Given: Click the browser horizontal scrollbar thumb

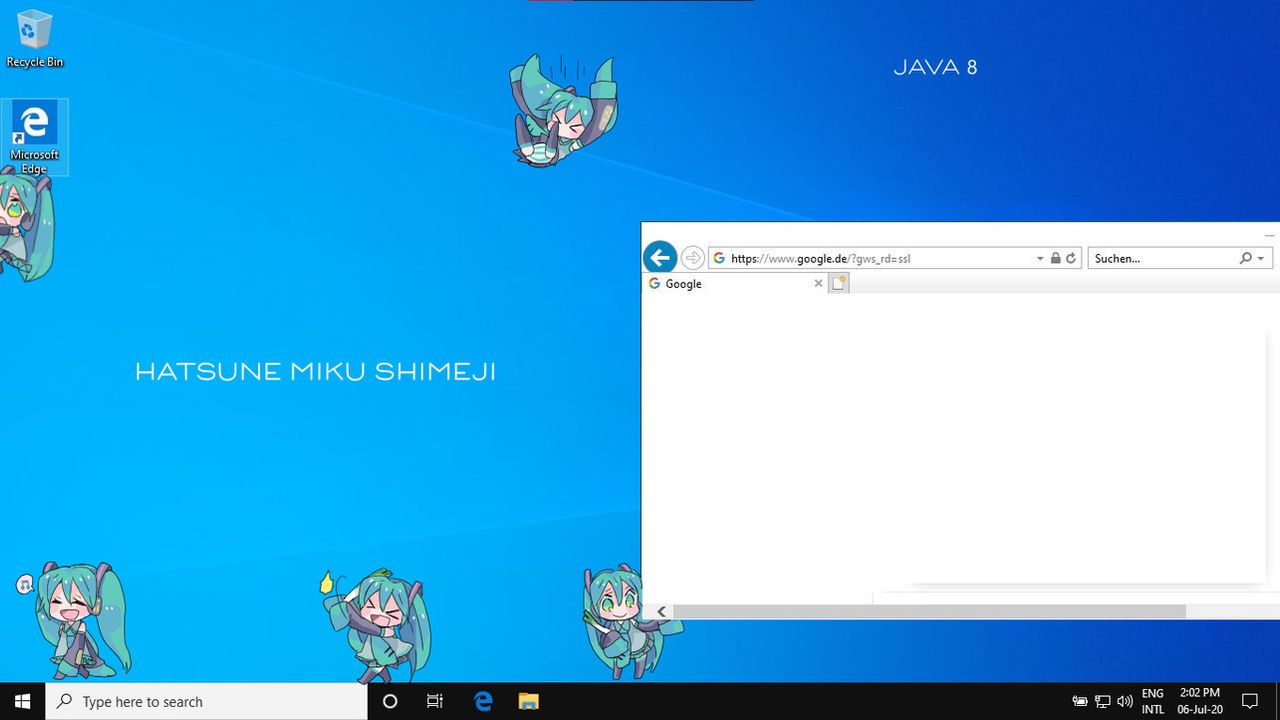Looking at the screenshot, I should [x=929, y=611].
